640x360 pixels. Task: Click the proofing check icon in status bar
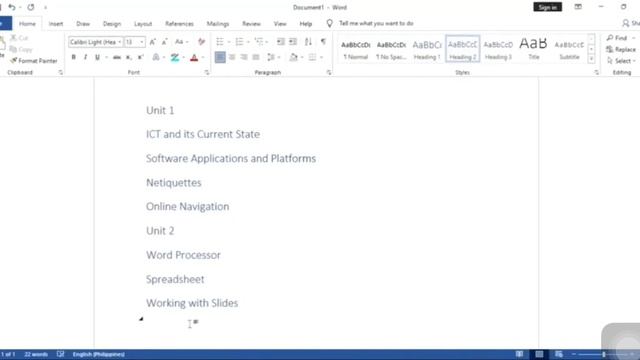[x=60, y=354]
